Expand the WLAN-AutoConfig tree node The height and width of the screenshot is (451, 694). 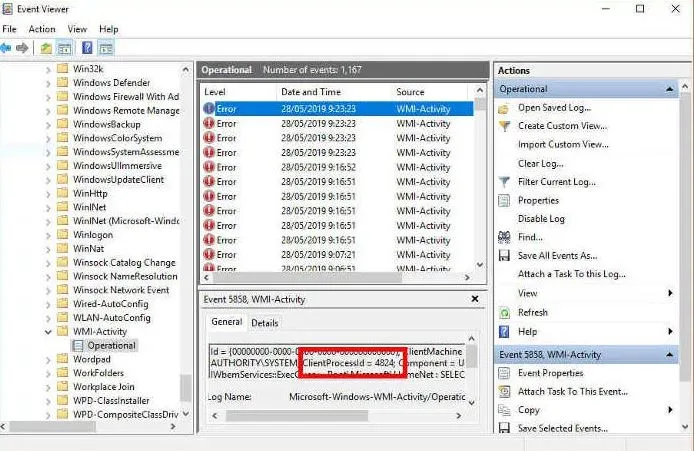(48, 318)
